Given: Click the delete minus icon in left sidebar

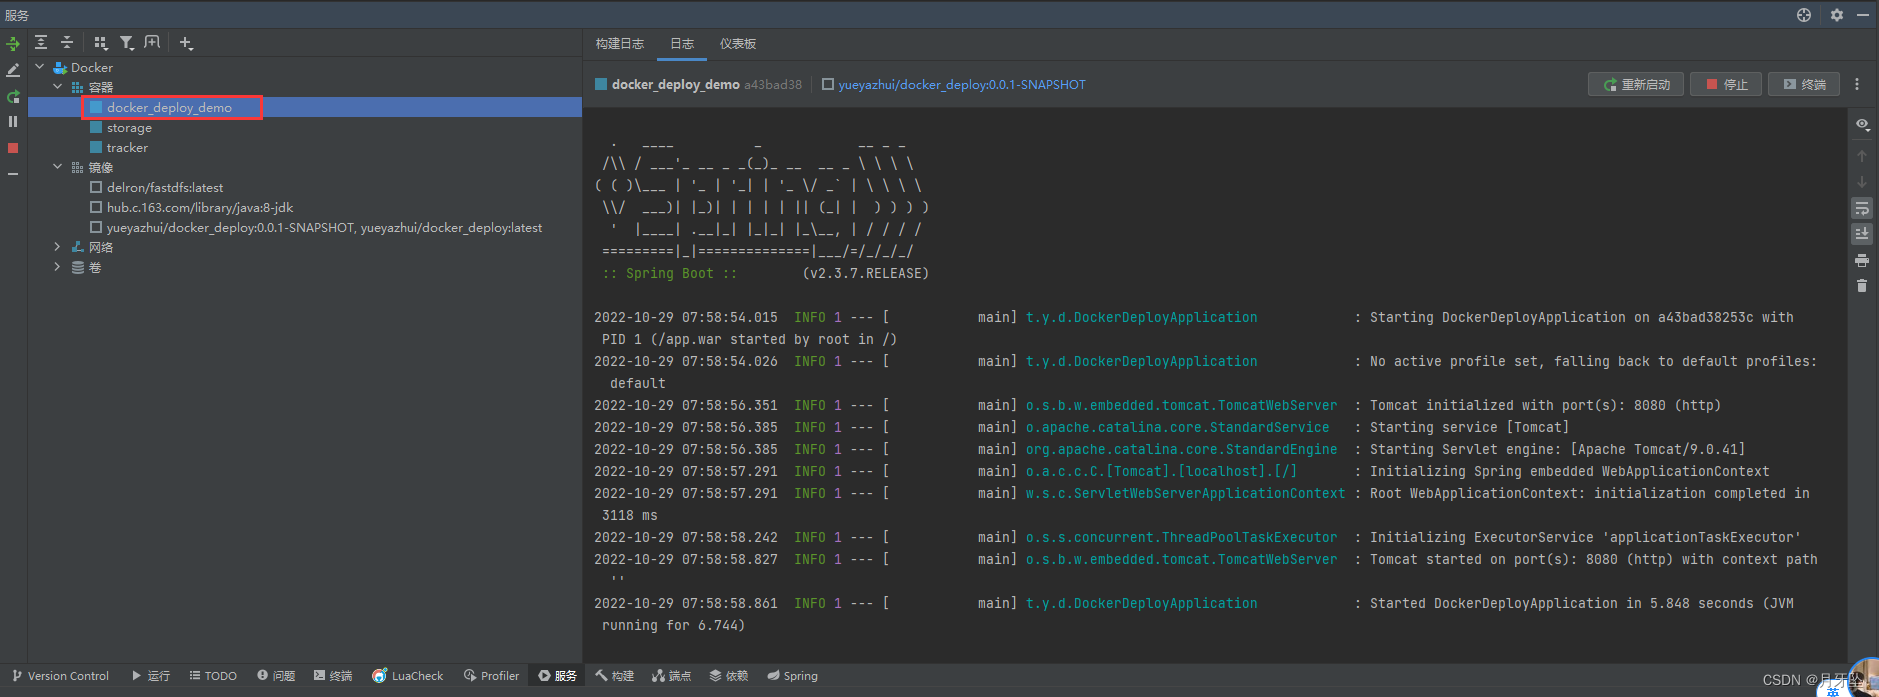Looking at the screenshot, I should pos(13,174).
